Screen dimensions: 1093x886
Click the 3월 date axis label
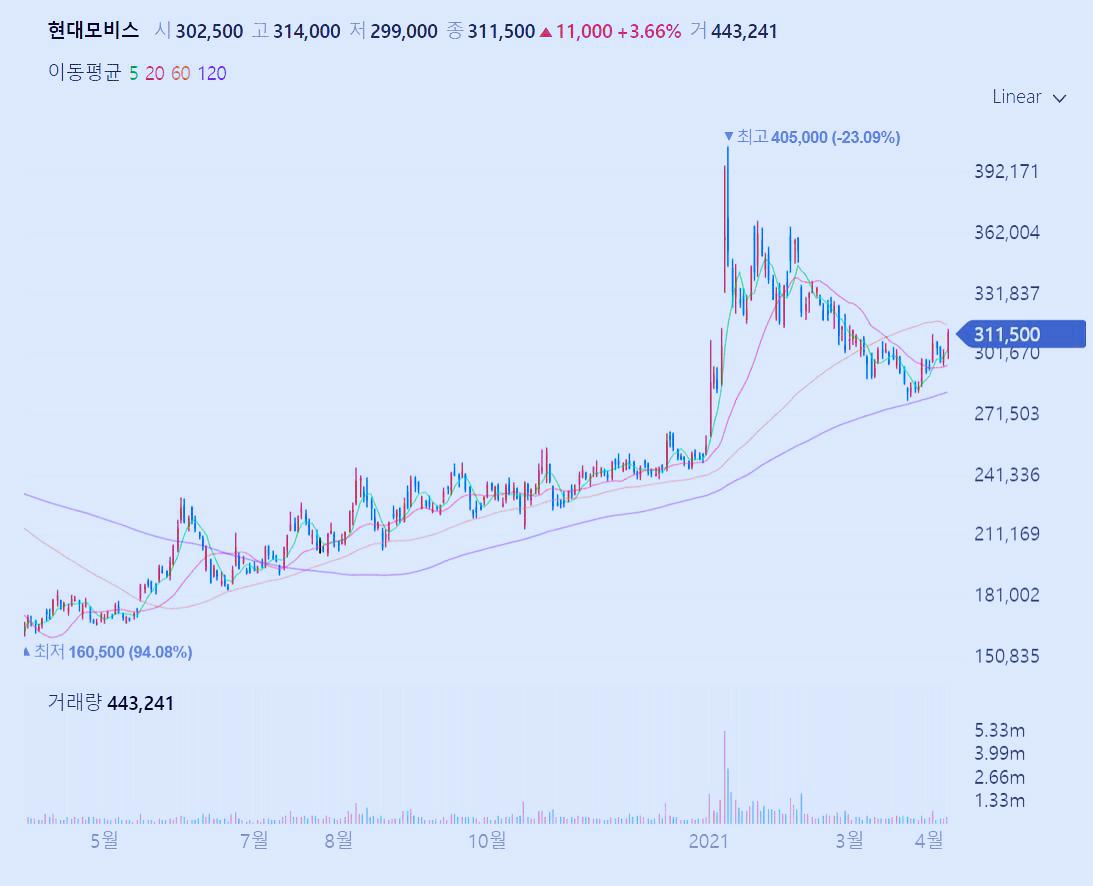click(x=850, y=840)
